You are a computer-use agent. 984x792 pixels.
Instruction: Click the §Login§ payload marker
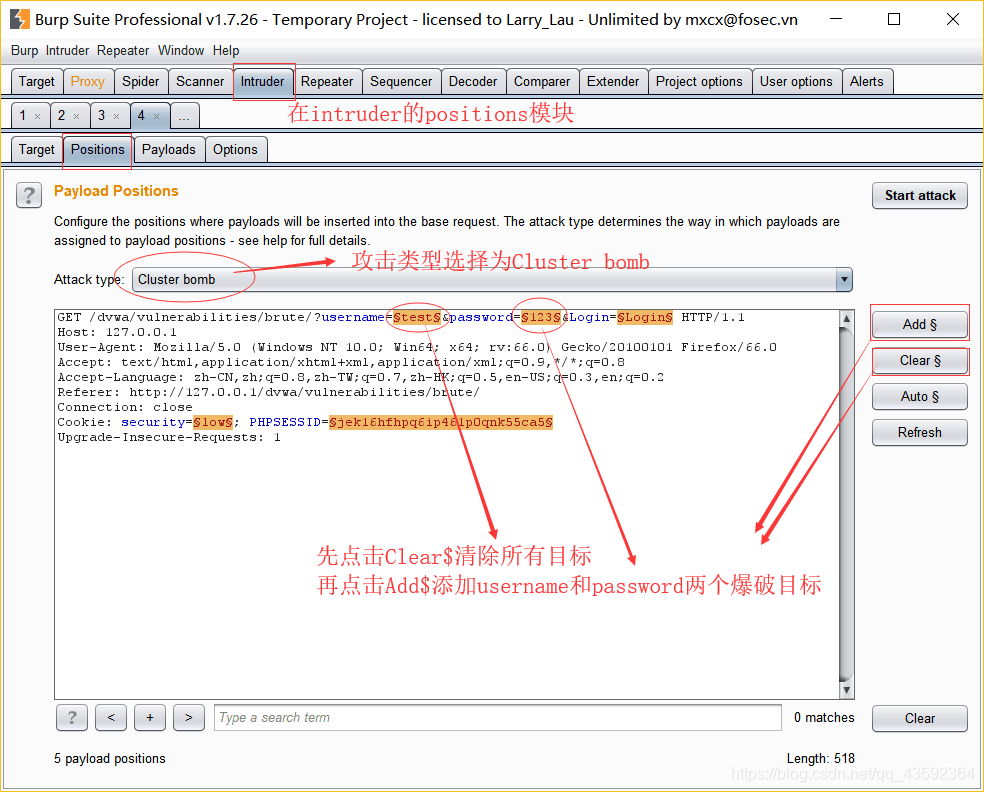point(645,318)
